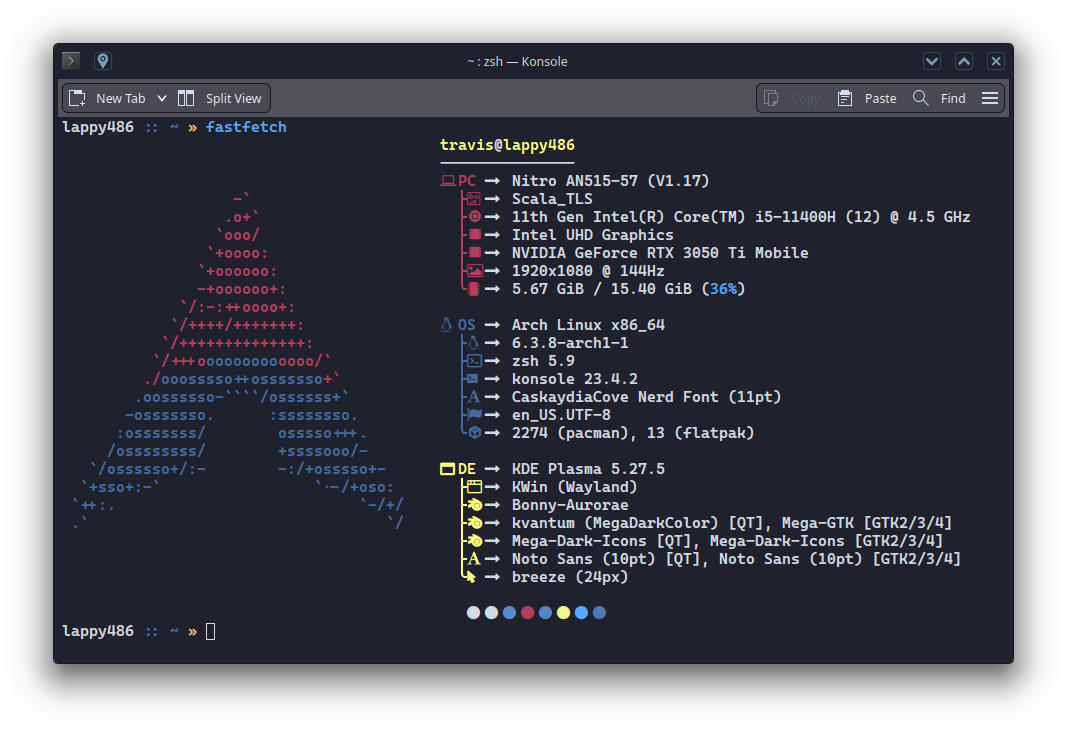
Task: Click the yellow color dot
Action: coord(563,613)
